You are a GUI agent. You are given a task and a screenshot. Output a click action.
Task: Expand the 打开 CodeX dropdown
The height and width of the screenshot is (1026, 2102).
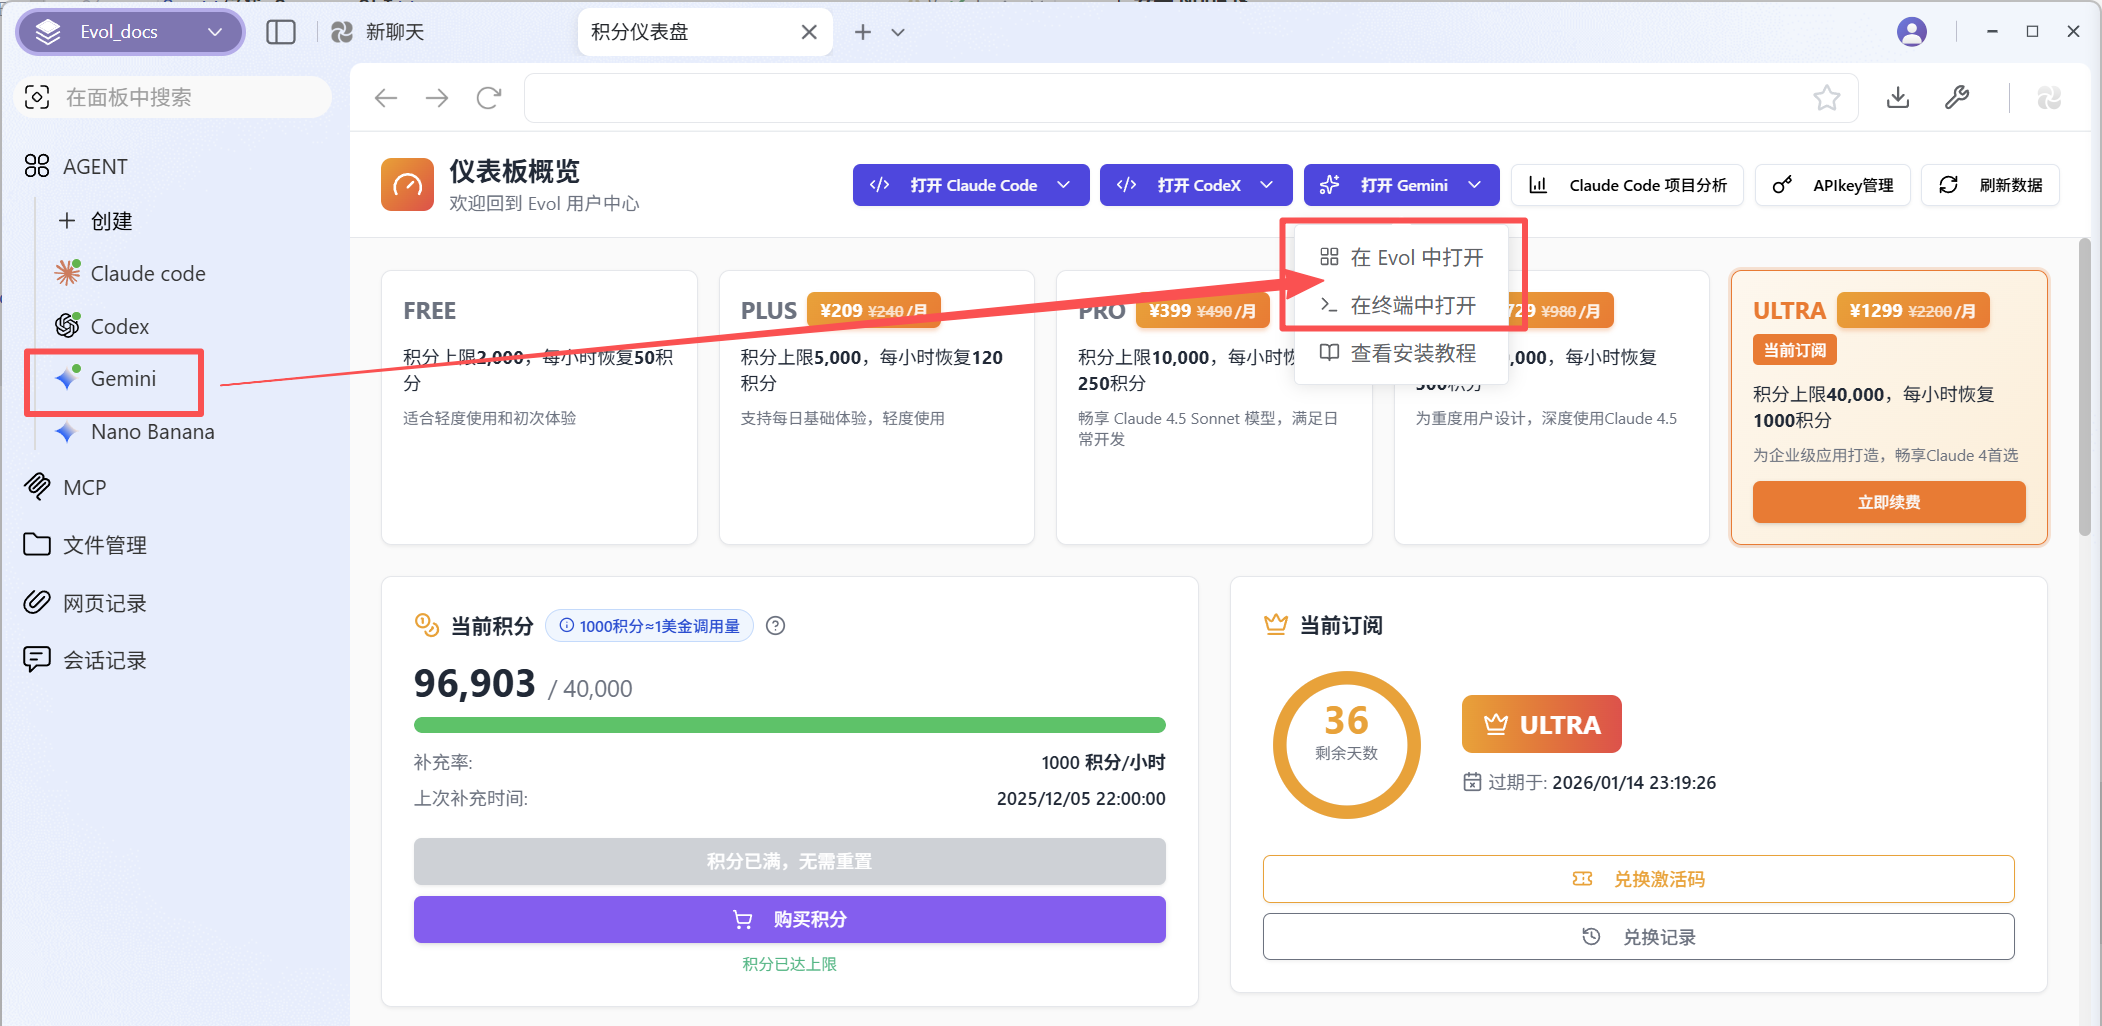click(x=1267, y=185)
